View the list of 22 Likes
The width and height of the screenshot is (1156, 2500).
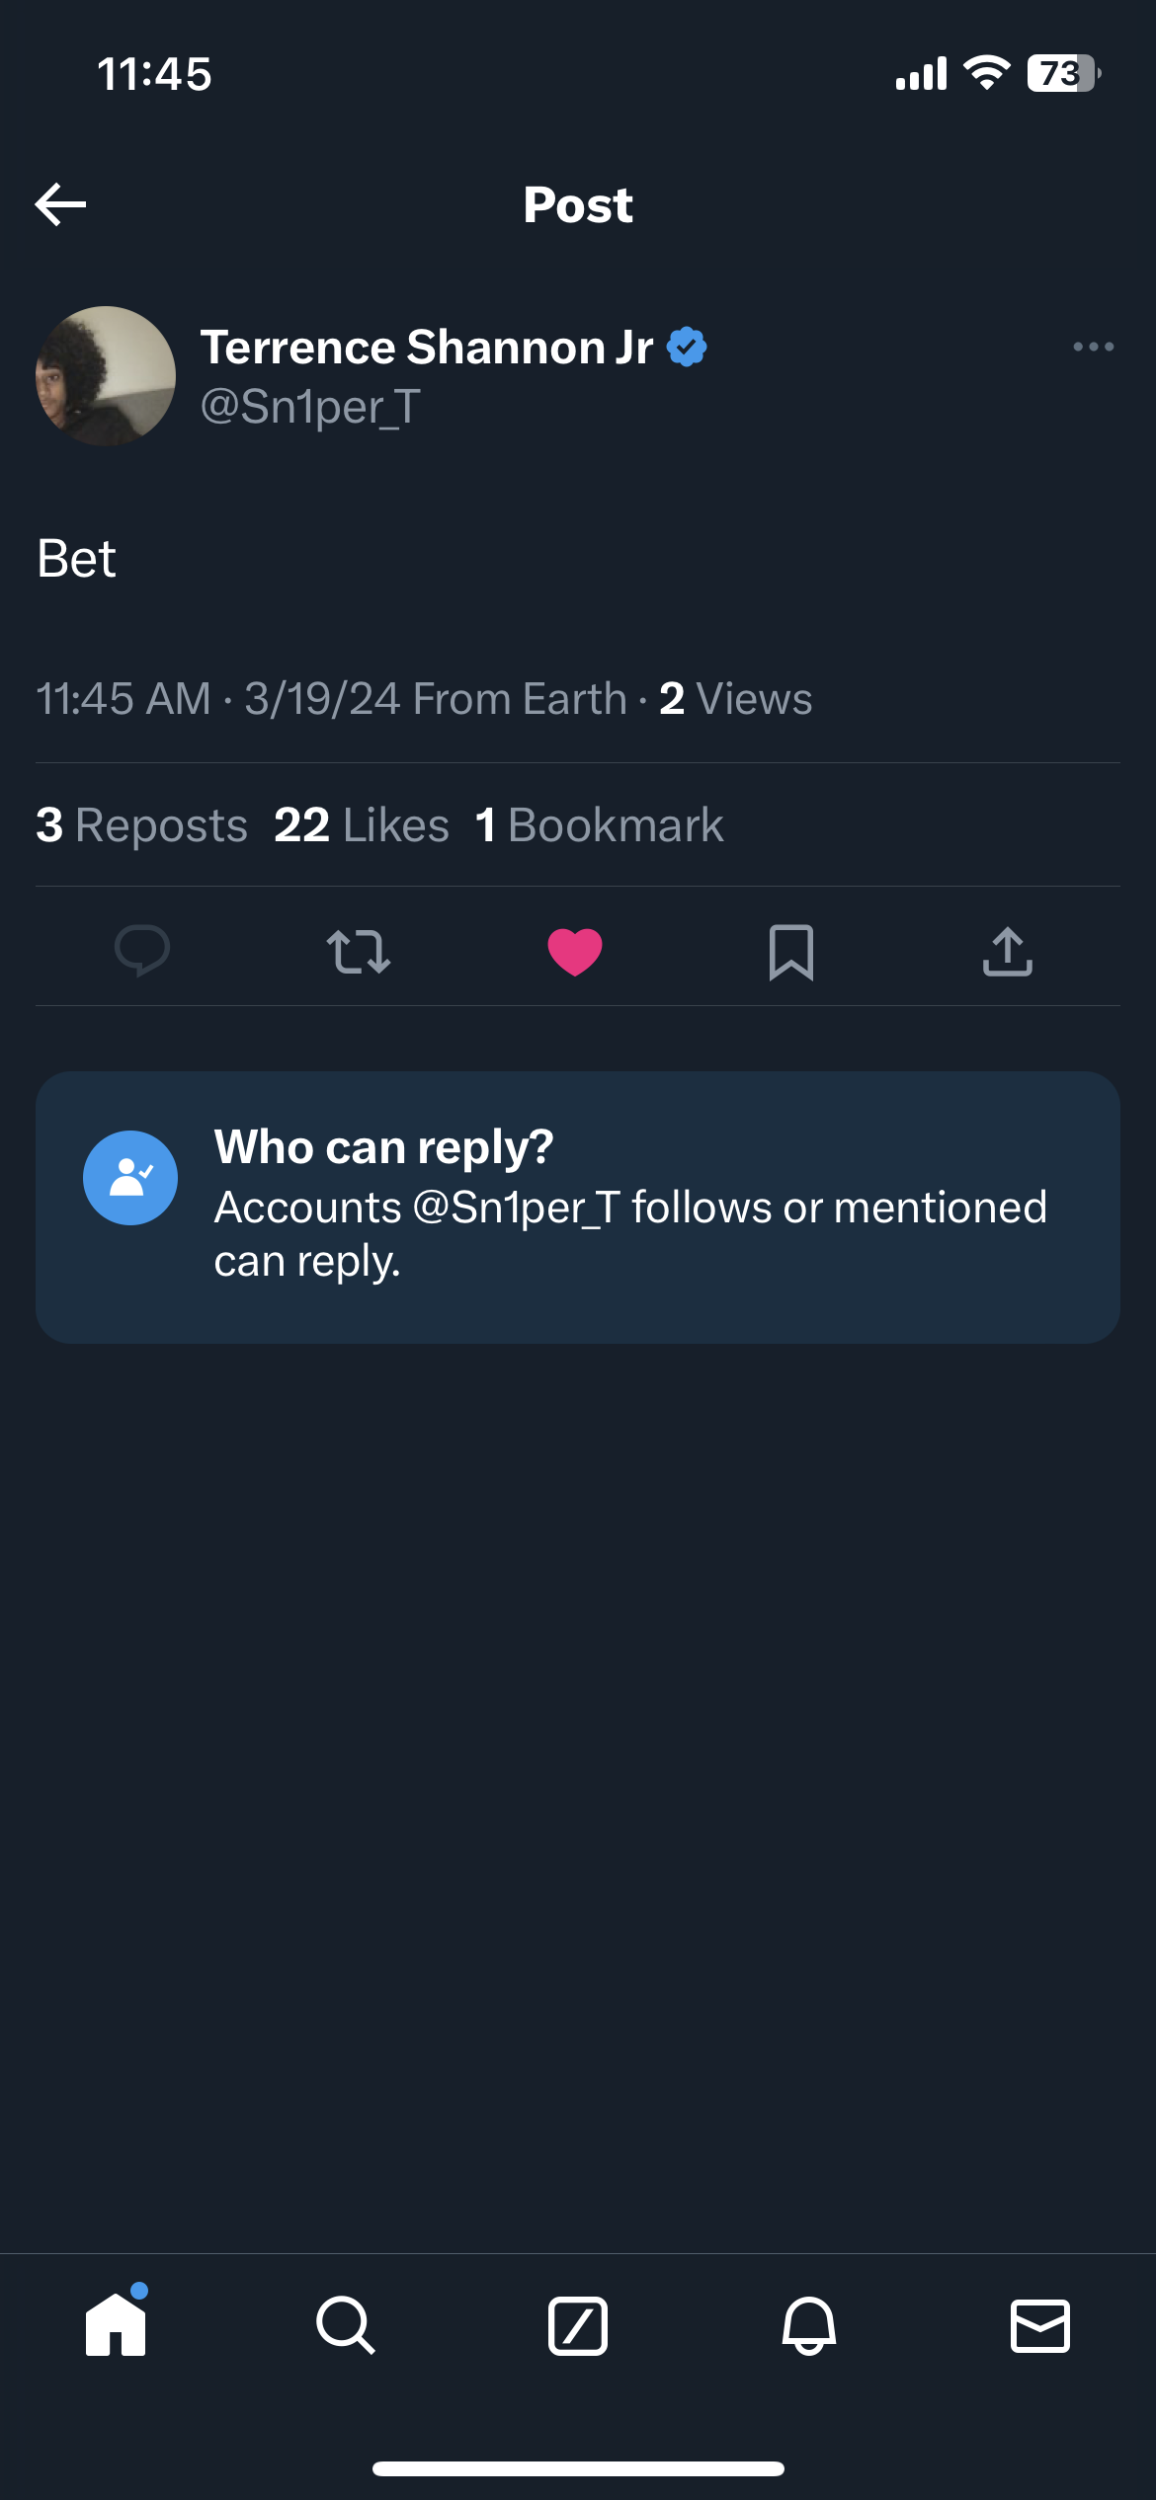coord(361,825)
